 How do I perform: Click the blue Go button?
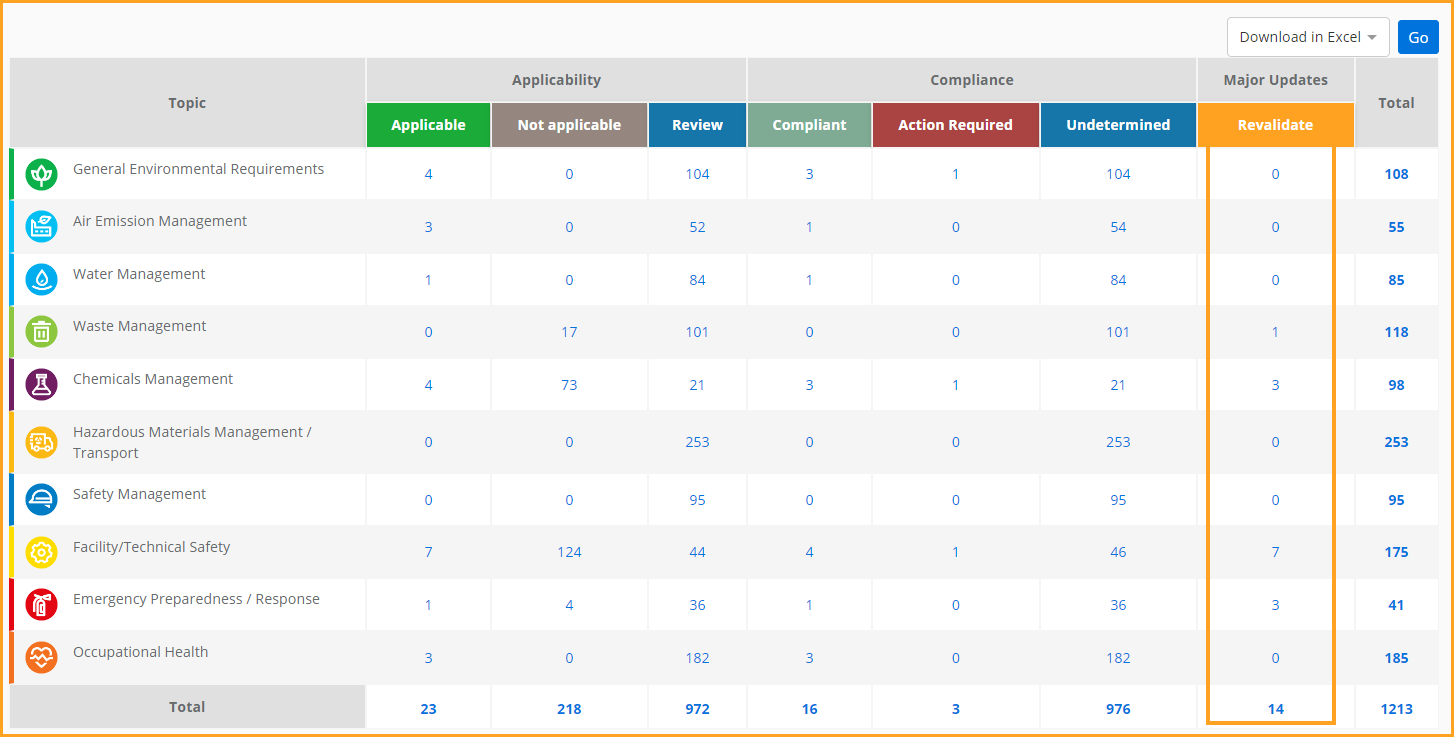1418,37
